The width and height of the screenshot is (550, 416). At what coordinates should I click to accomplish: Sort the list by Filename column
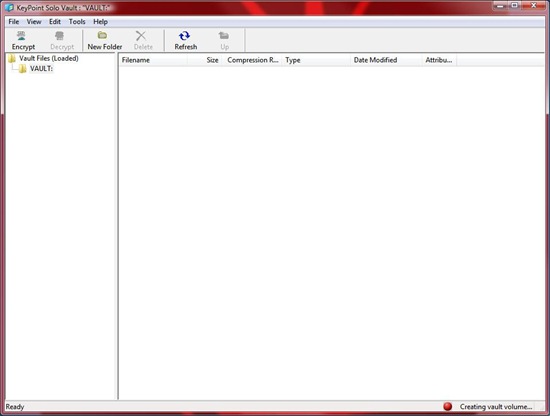[153, 60]
